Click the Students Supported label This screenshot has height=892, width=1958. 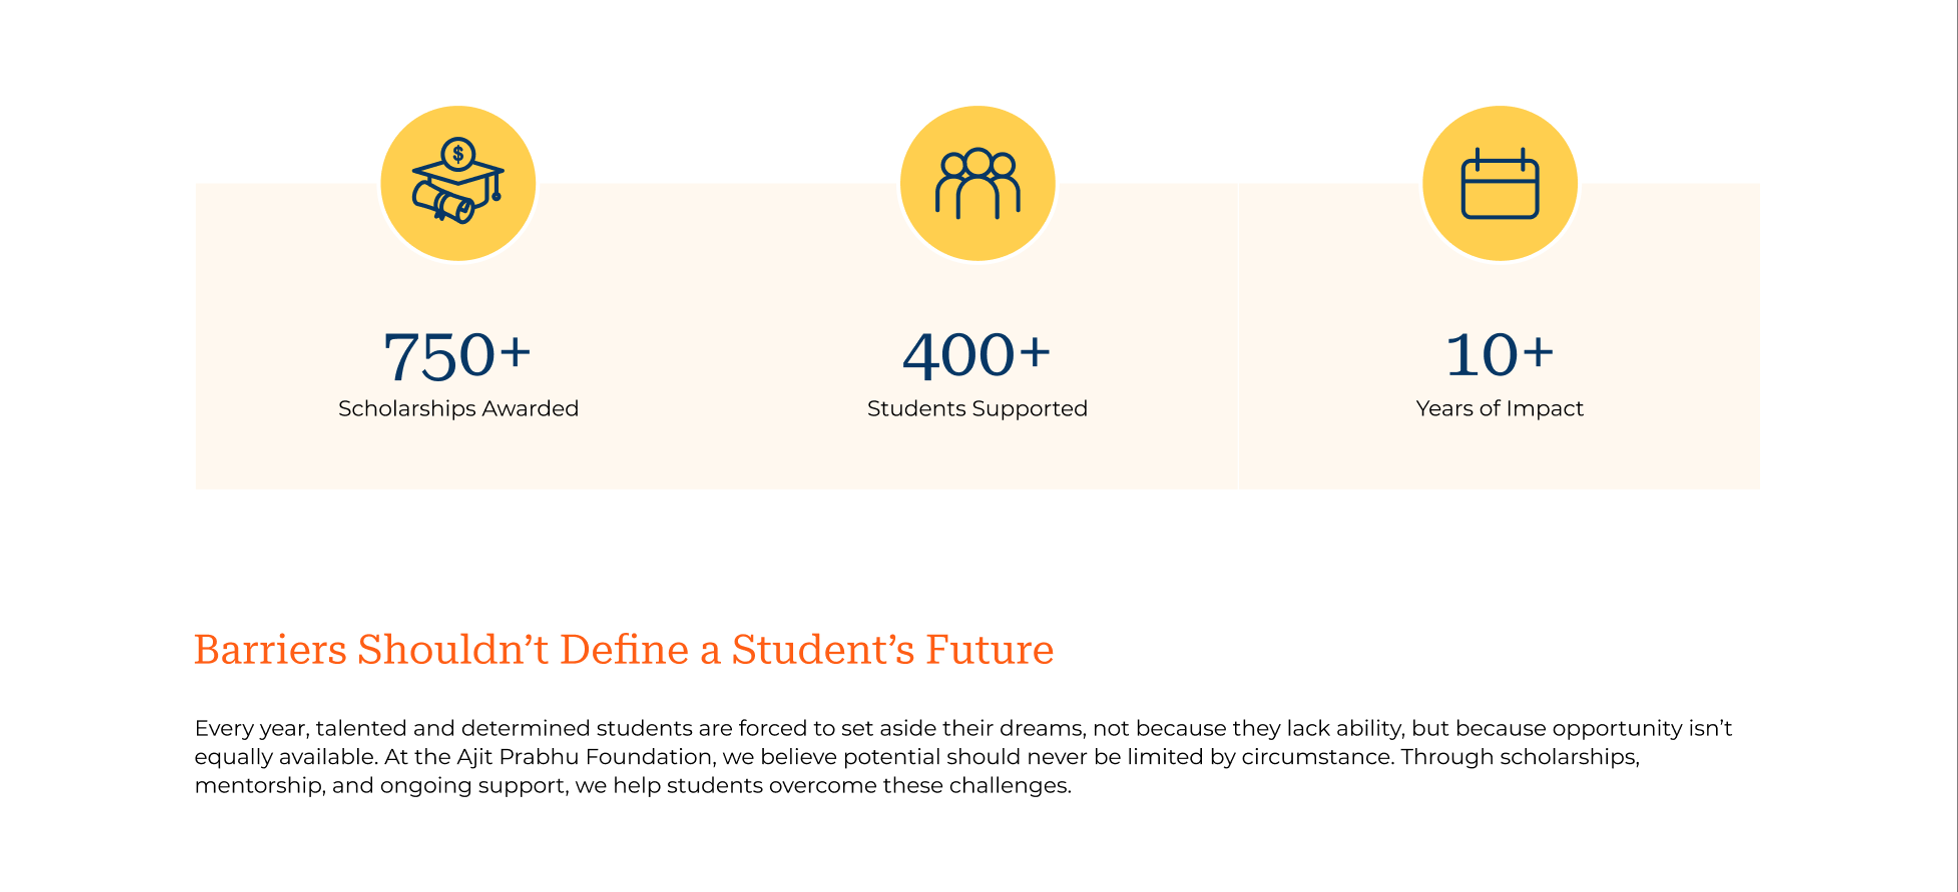click(x=977, y=408)
